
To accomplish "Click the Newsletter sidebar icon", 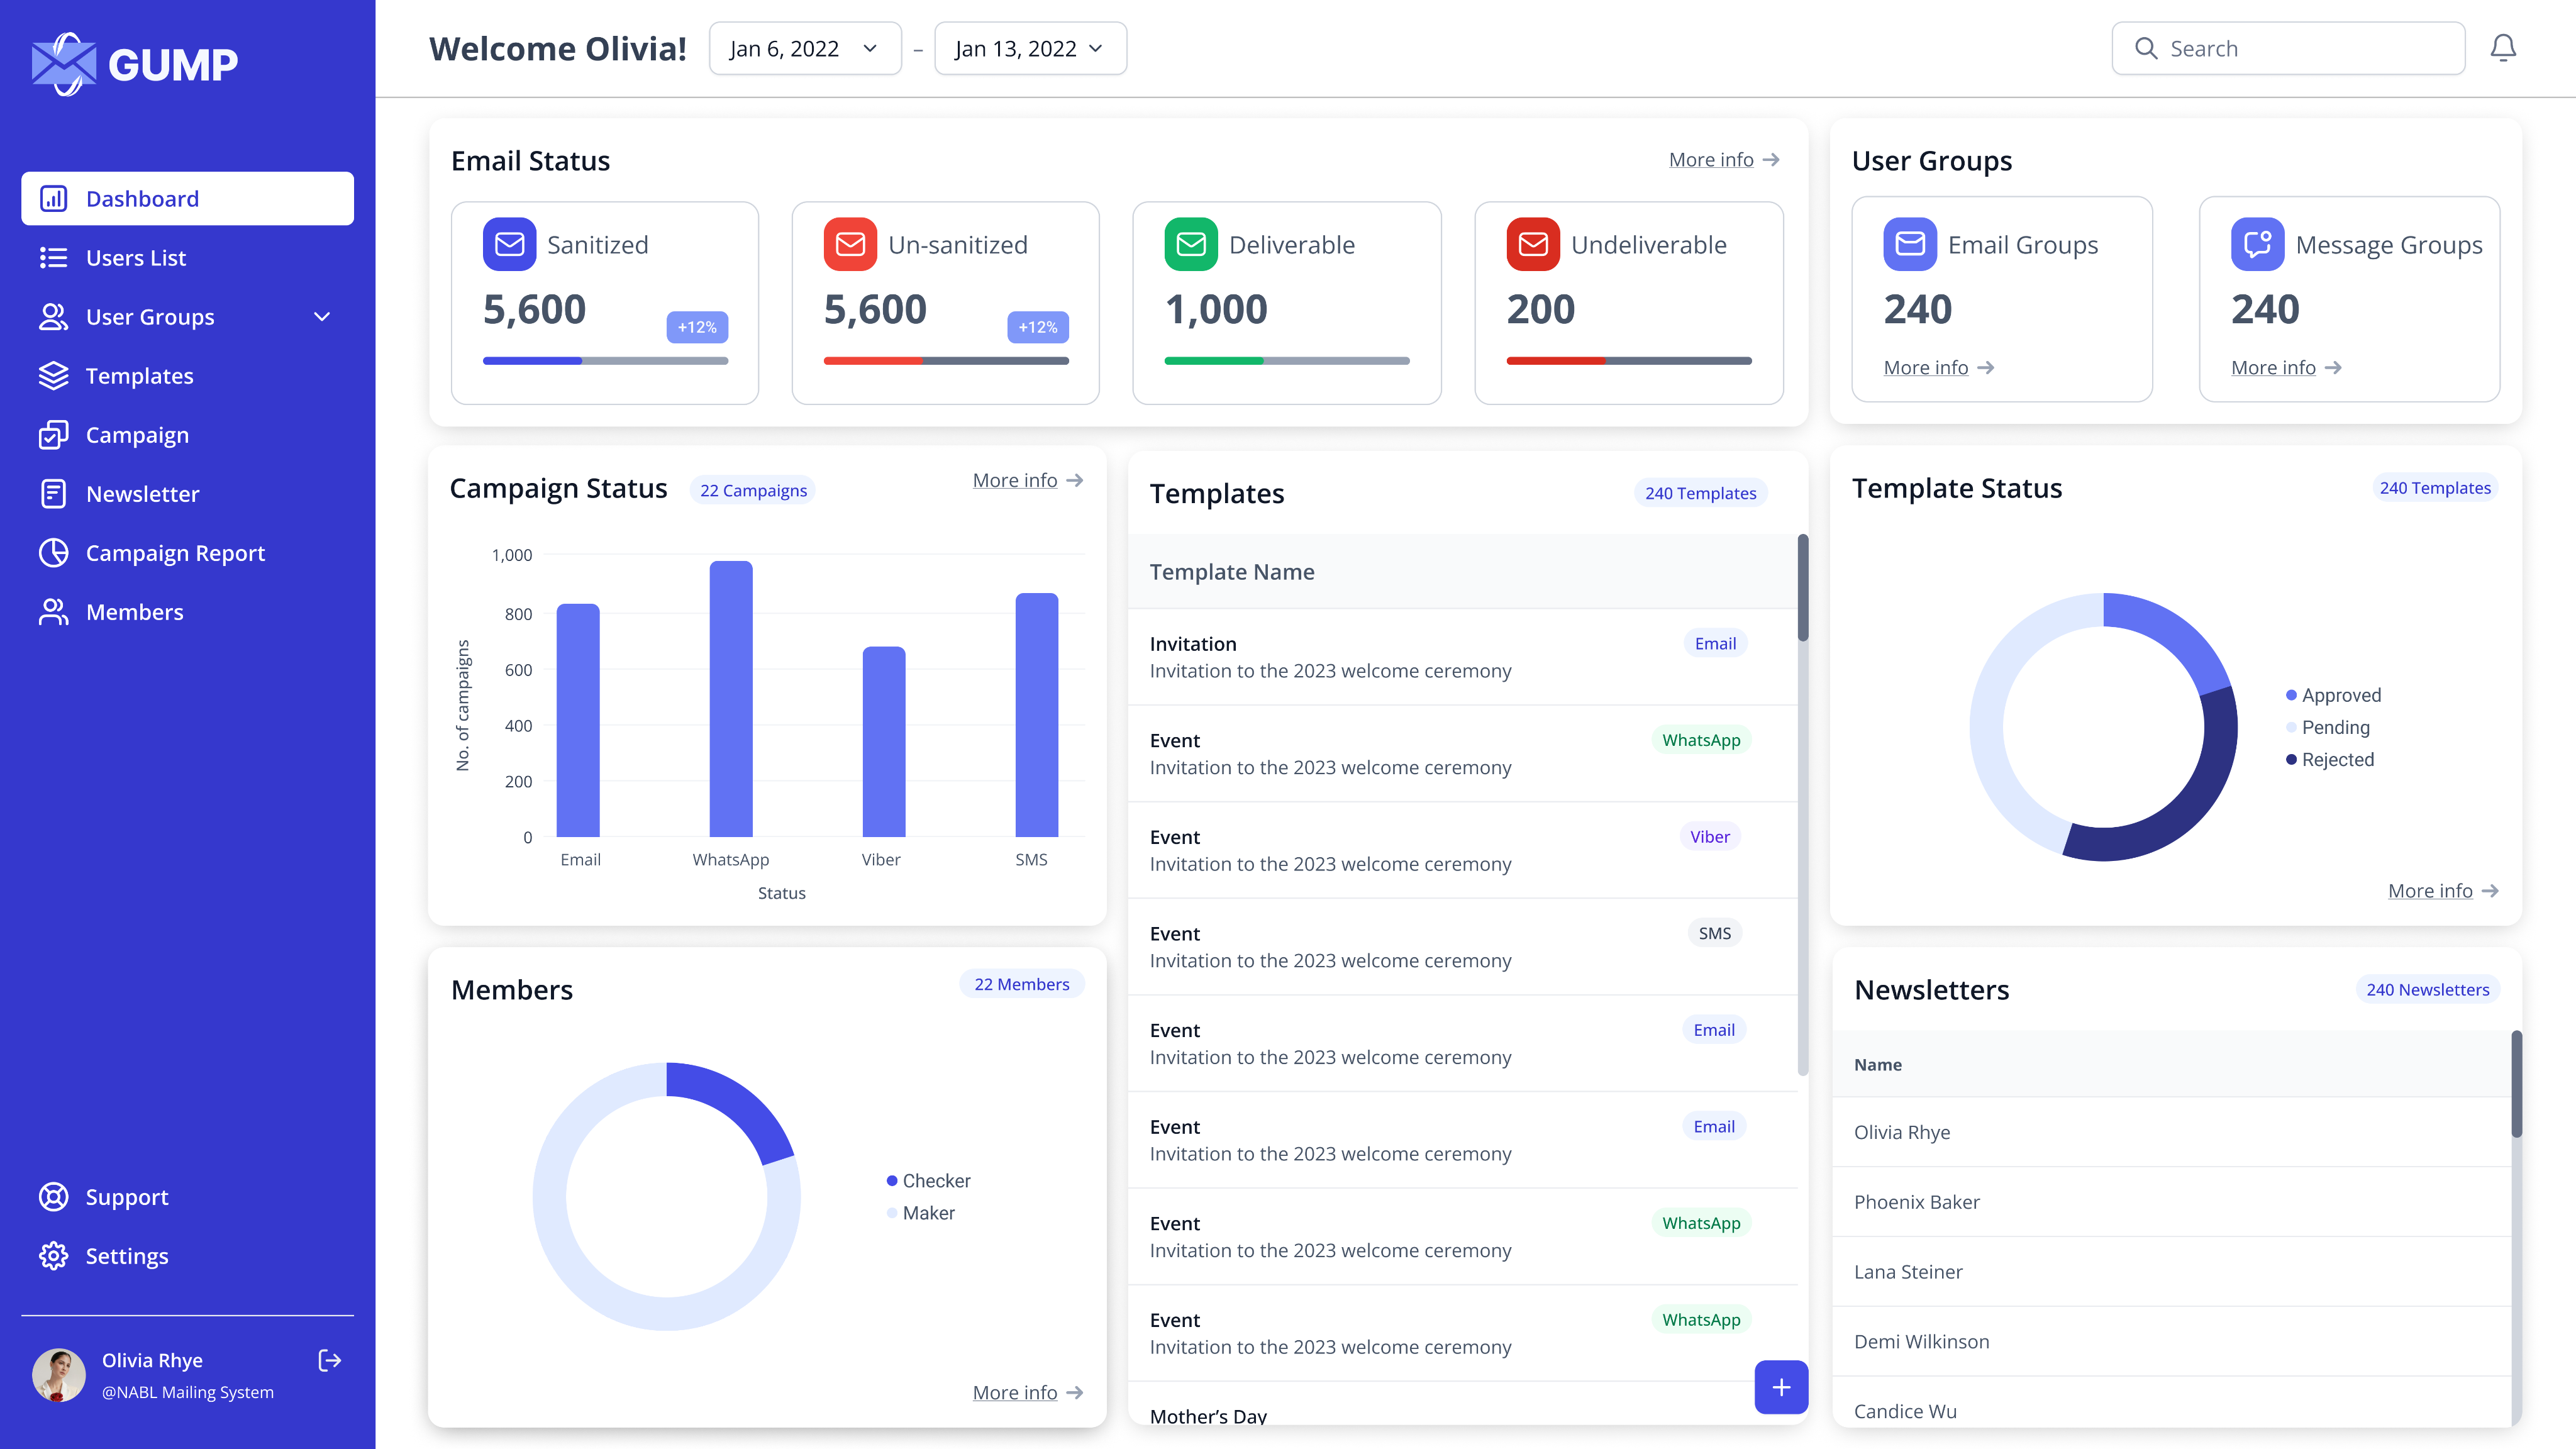I will pos(53,494).
